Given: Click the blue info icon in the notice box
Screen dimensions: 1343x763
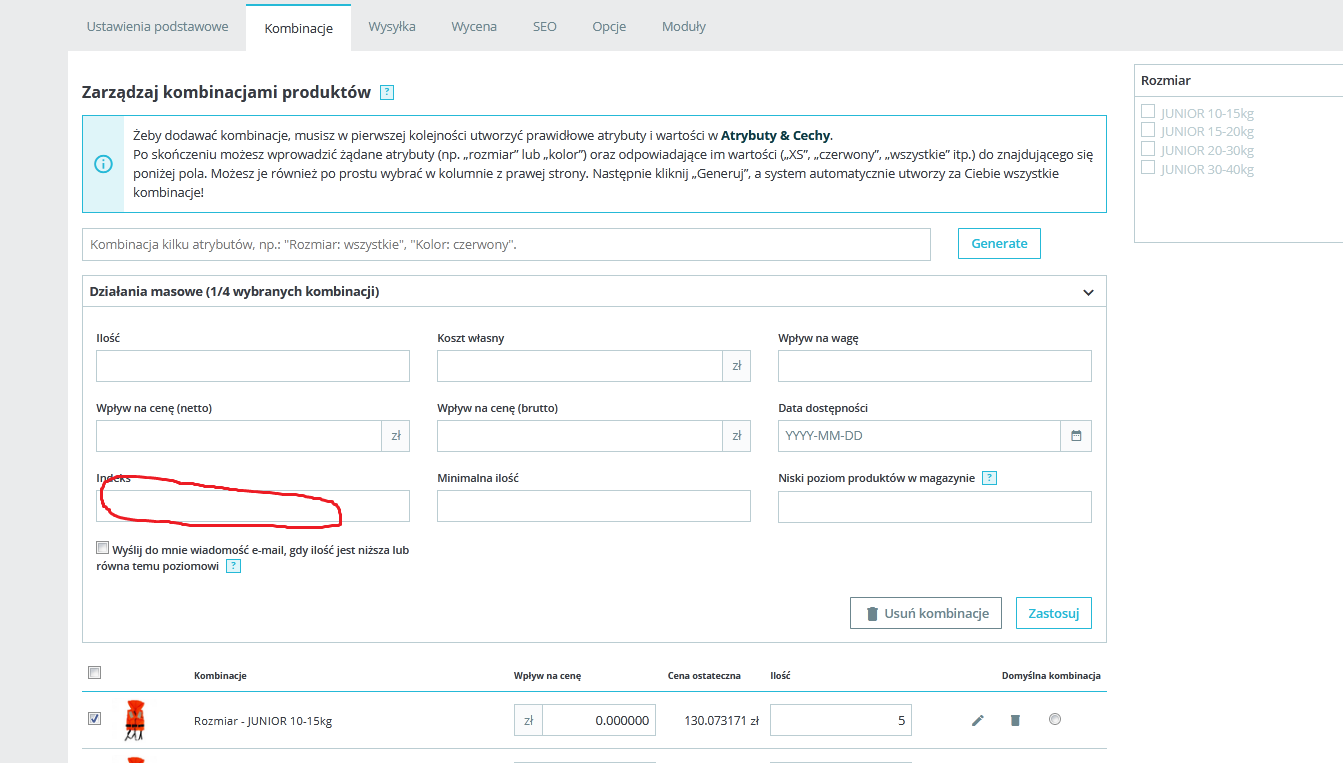Looking at the screenshot, I should (x=103, y=164).
